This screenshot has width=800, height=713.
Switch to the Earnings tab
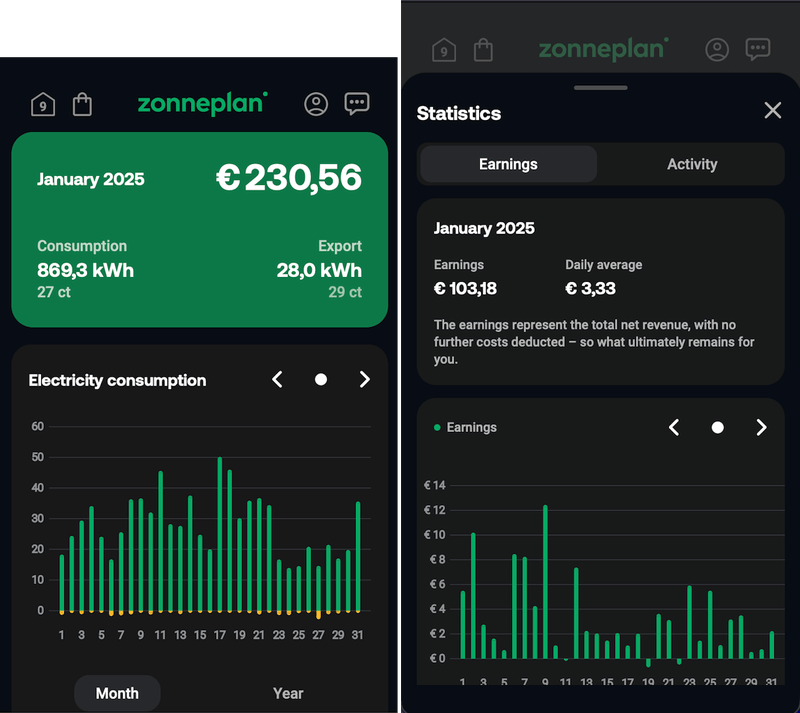[x=508, y=164]
